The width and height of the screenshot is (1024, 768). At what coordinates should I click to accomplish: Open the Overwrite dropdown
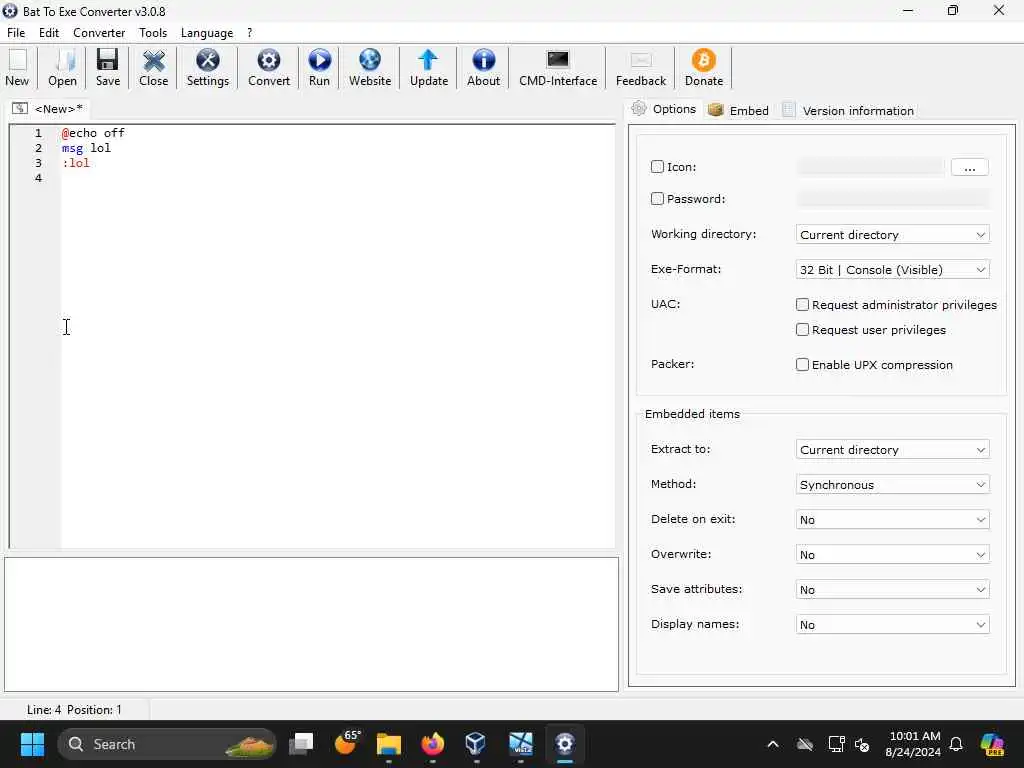click(892, 554)
